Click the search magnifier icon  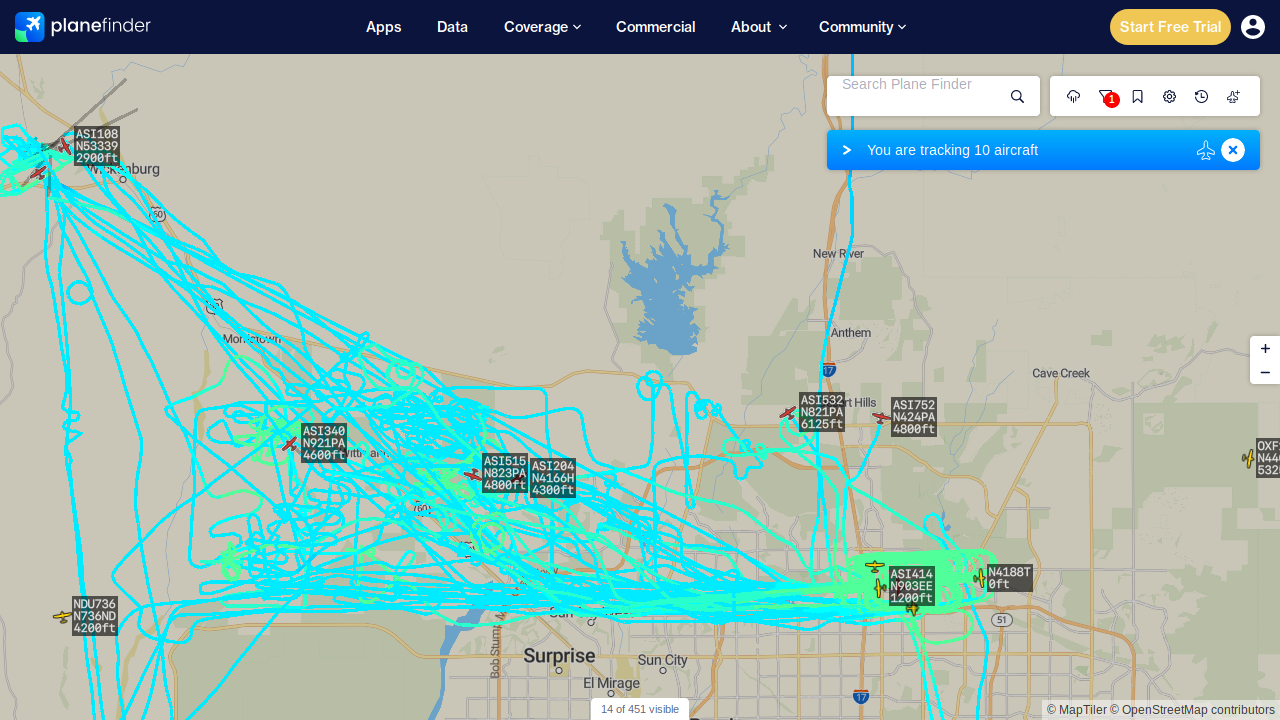(1018, 96)
